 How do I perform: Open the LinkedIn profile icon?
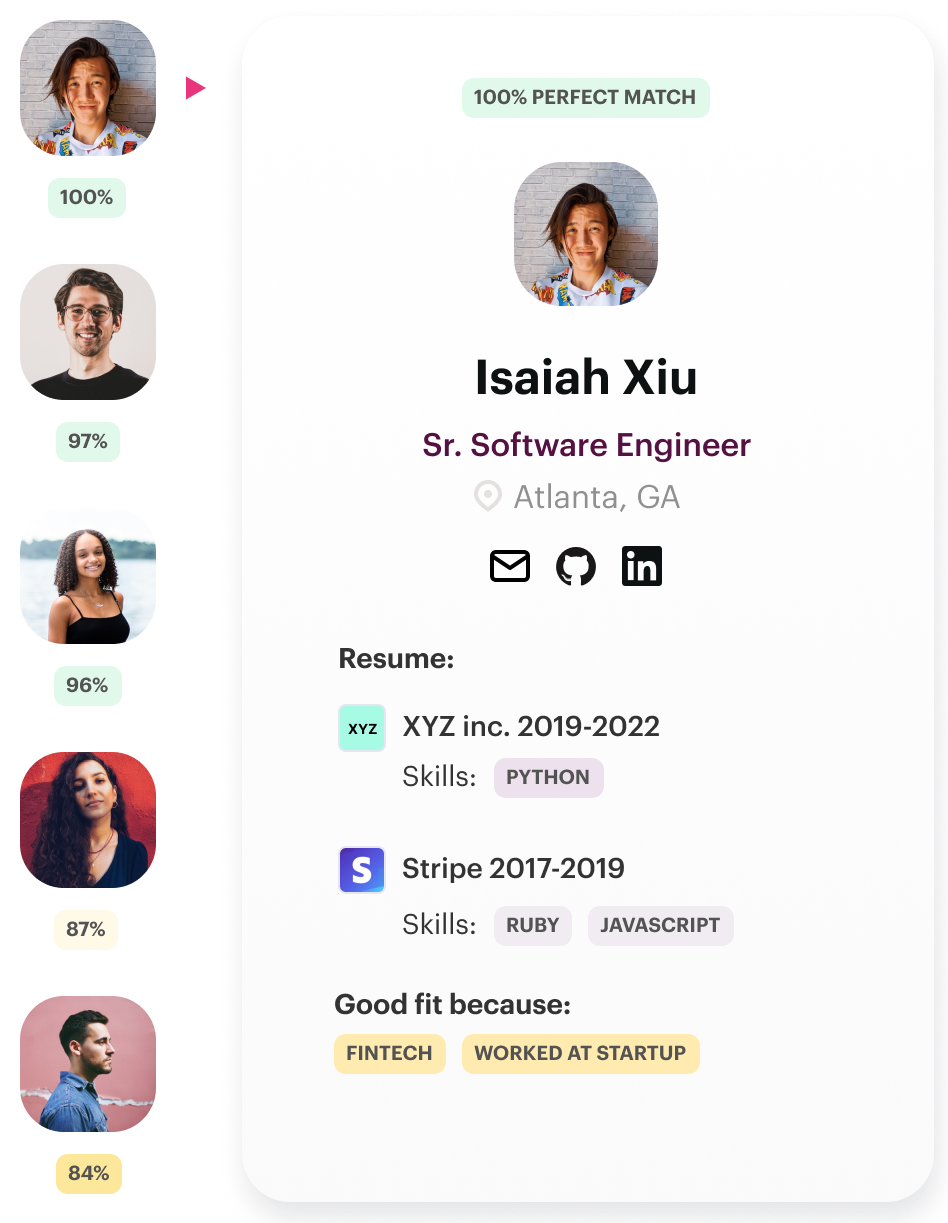pos(642,566)
